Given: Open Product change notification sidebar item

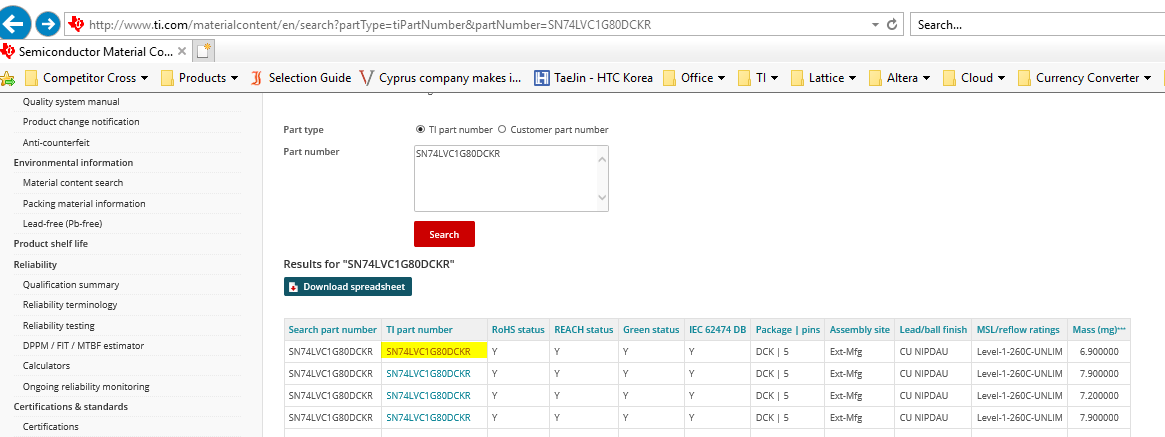Looking at the screenshot, I should pos(81,122).
